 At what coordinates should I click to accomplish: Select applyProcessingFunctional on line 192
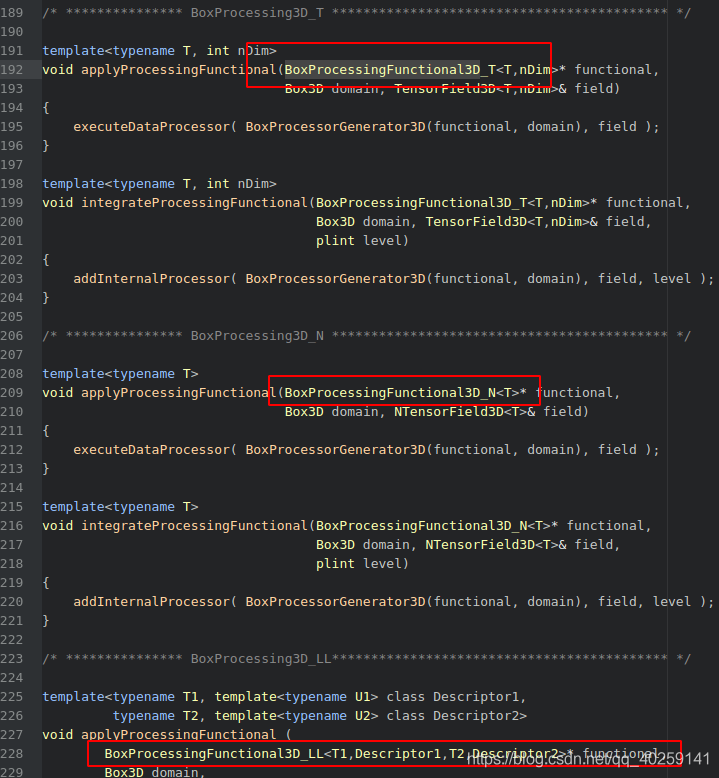click(x=179, y=70)
